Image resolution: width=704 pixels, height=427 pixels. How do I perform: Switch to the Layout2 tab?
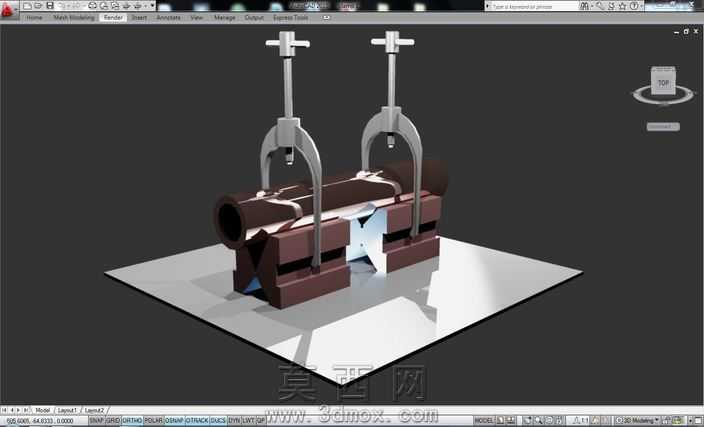pyautogui.click(x=94, y=410)
